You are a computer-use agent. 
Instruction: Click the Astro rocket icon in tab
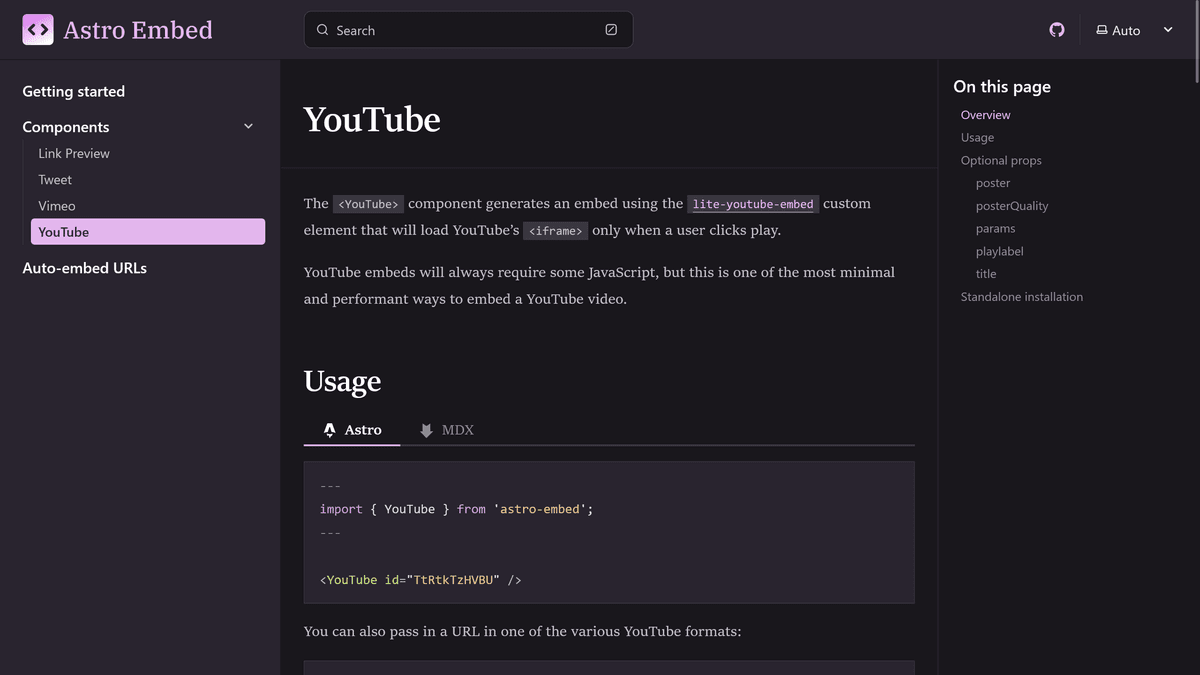coord(330,430)
